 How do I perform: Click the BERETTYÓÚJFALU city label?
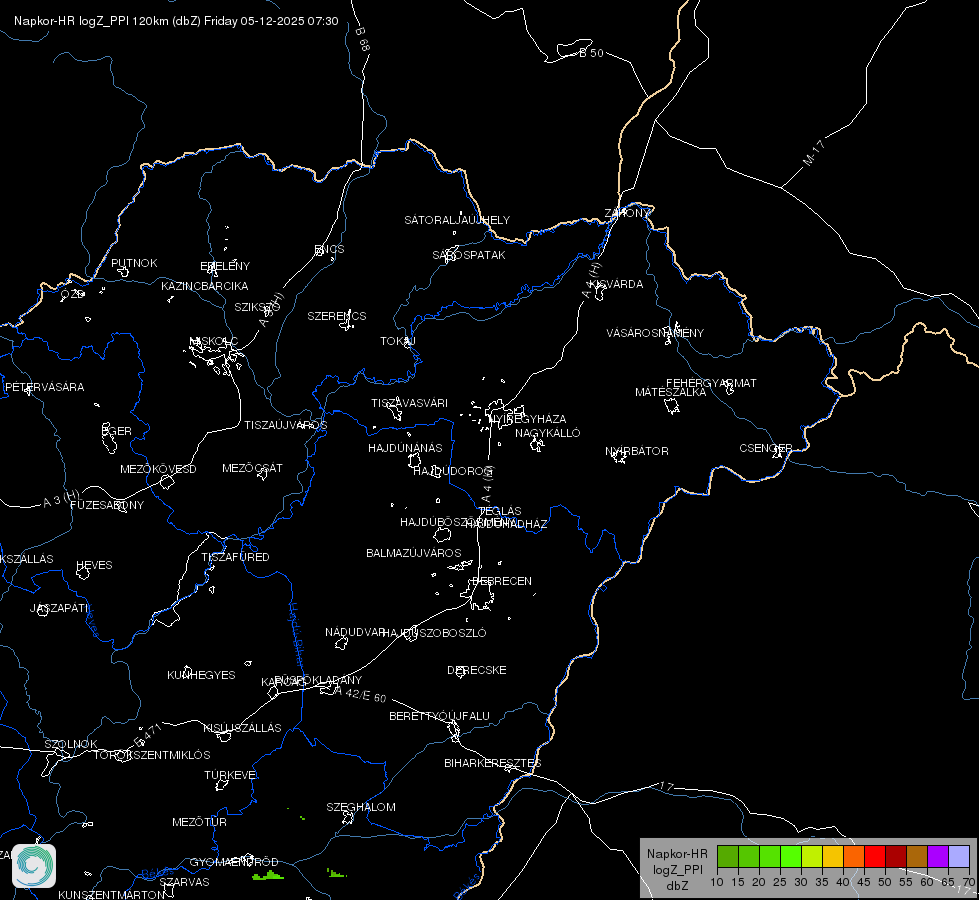(440, 716)
